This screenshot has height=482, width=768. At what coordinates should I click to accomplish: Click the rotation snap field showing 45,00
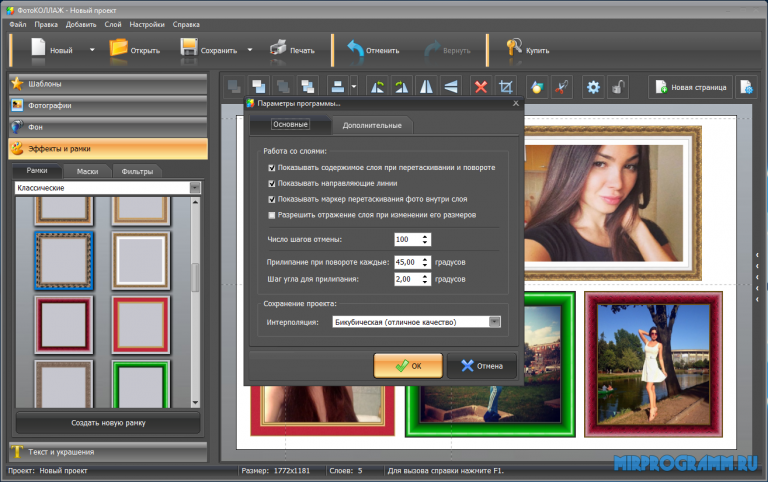(408, 262)
